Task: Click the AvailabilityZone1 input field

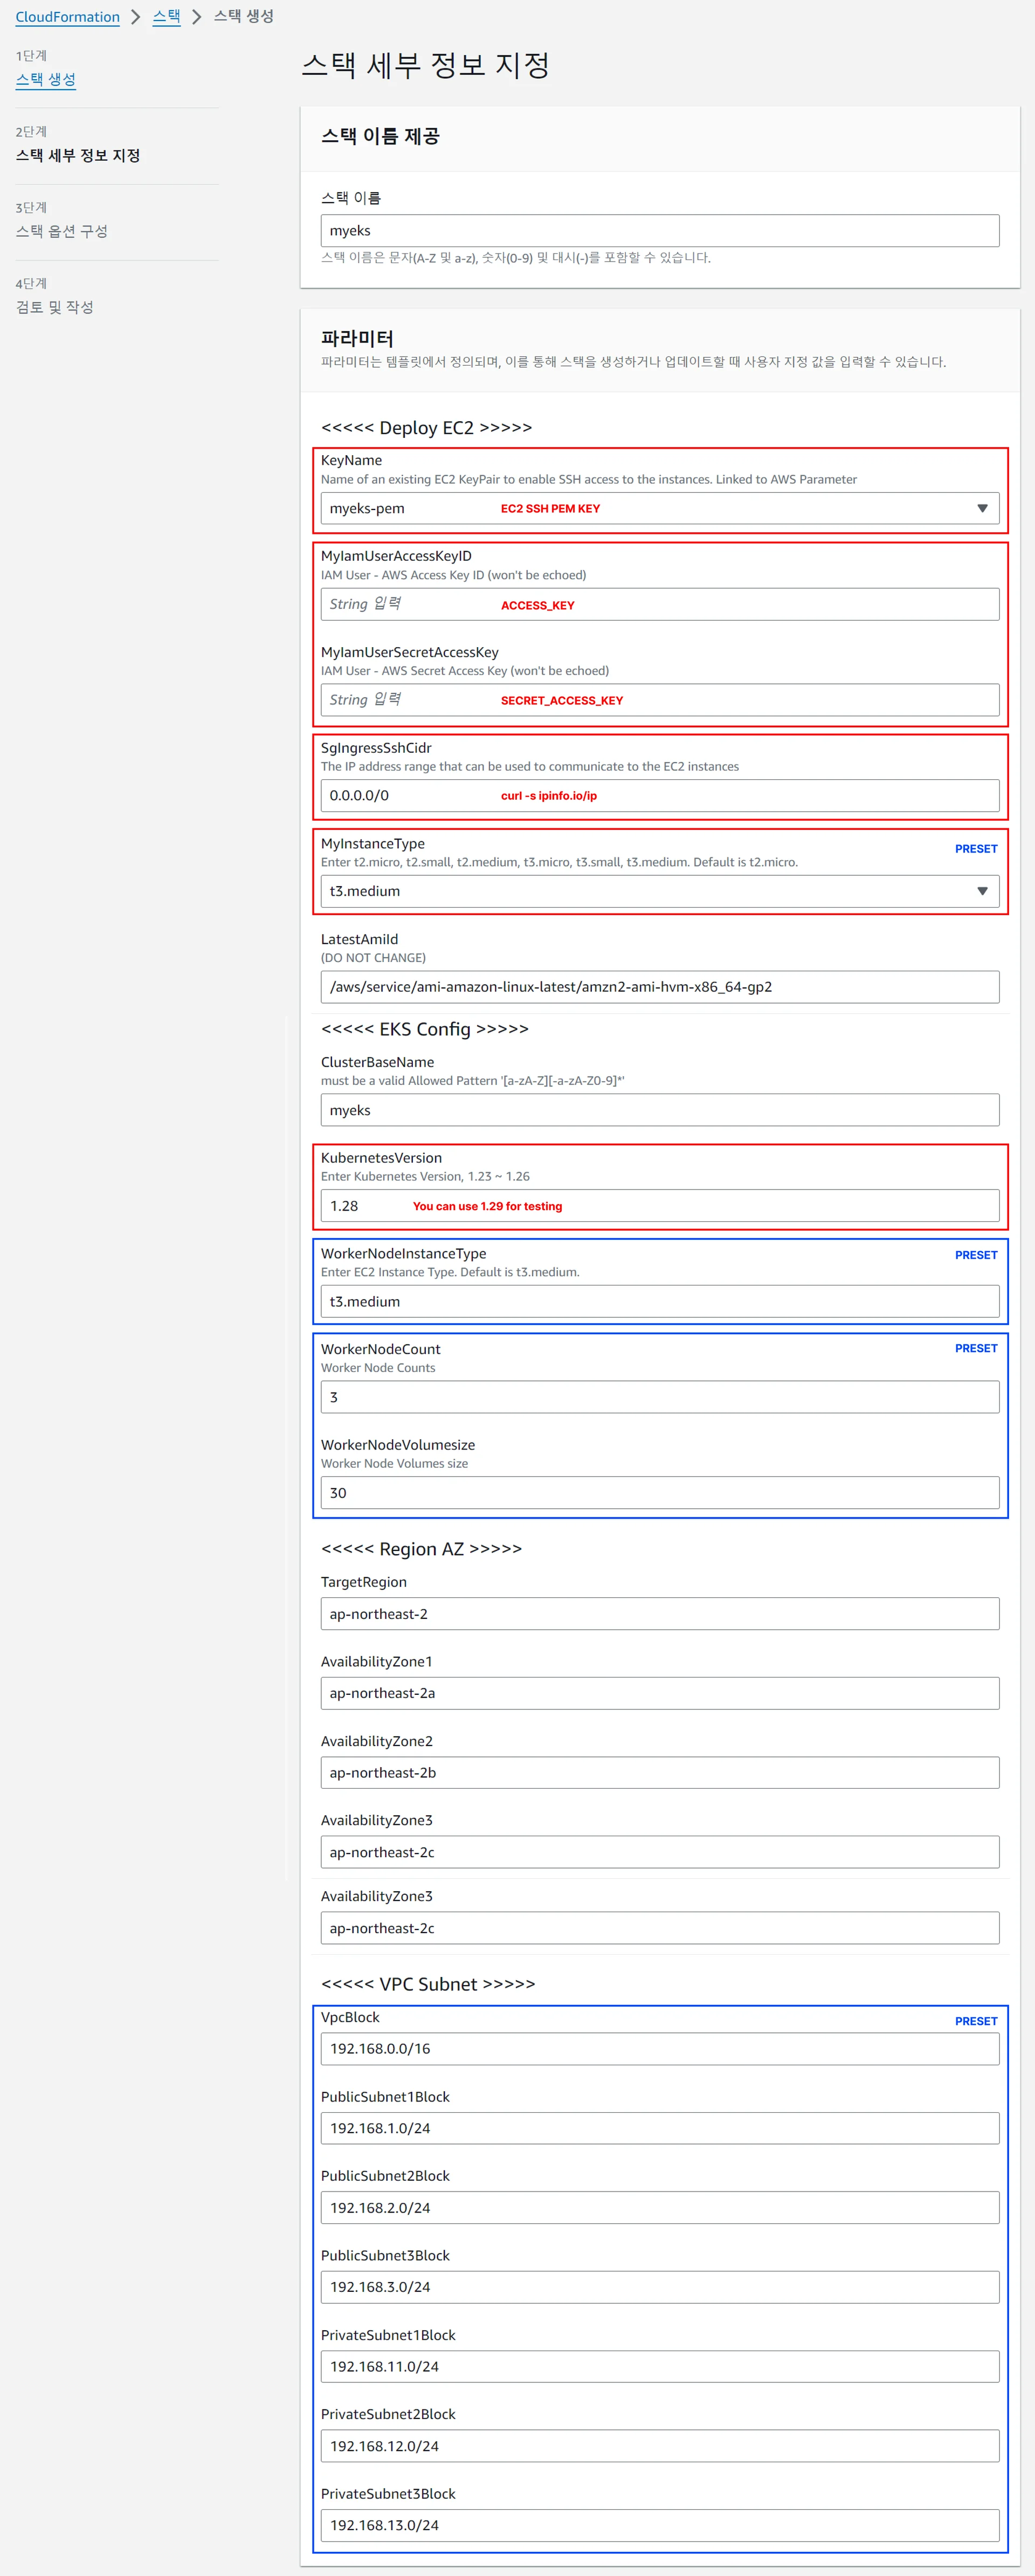Action: click(x=659, y=1693)
